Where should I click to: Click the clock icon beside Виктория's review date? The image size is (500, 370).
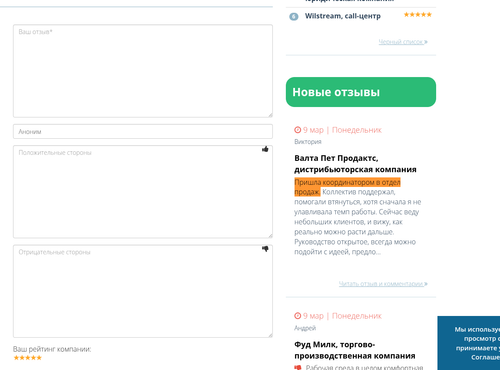point(297,130)
